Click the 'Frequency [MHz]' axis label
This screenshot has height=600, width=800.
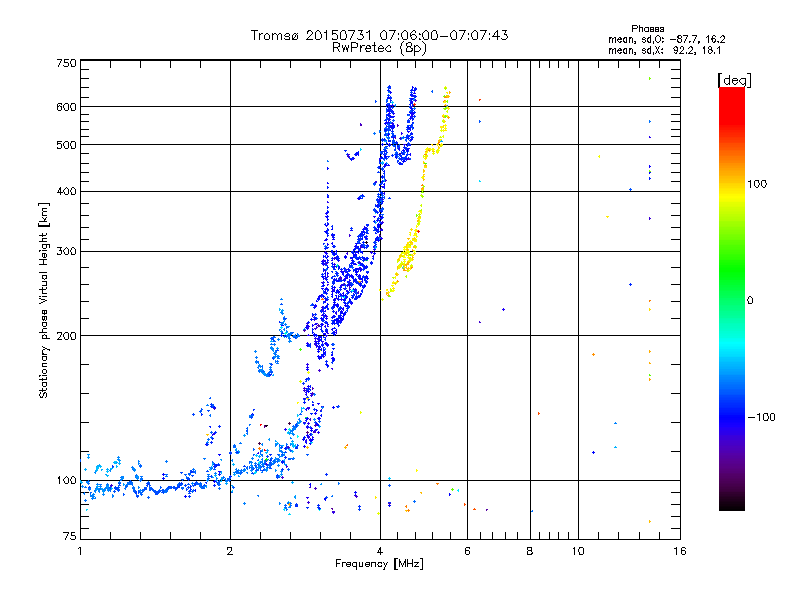point(379,564)
